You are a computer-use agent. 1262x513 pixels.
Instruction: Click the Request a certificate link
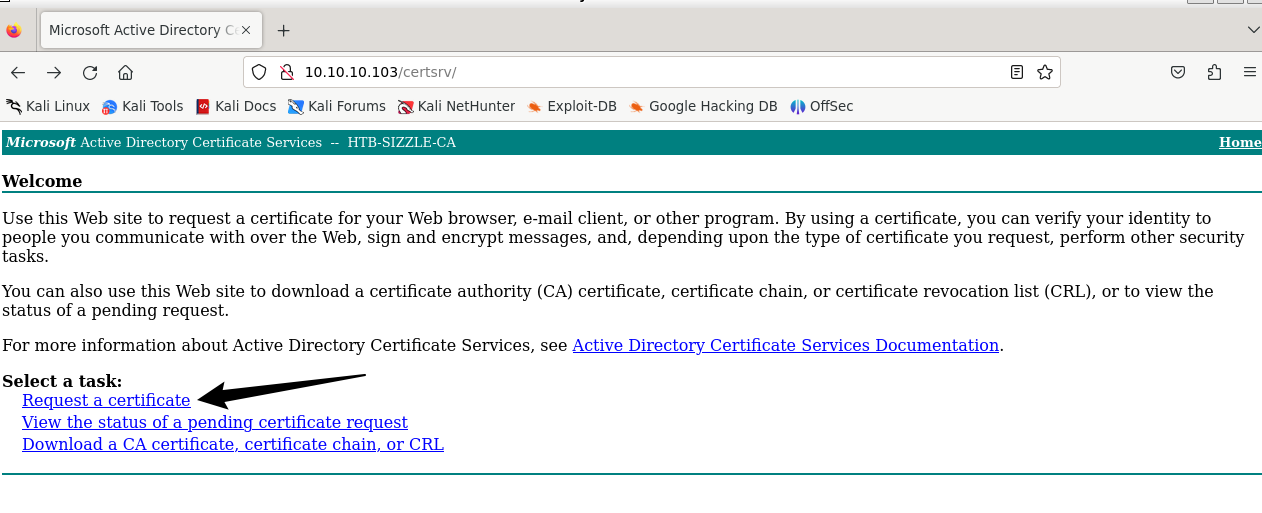click(x=106, y=400)
